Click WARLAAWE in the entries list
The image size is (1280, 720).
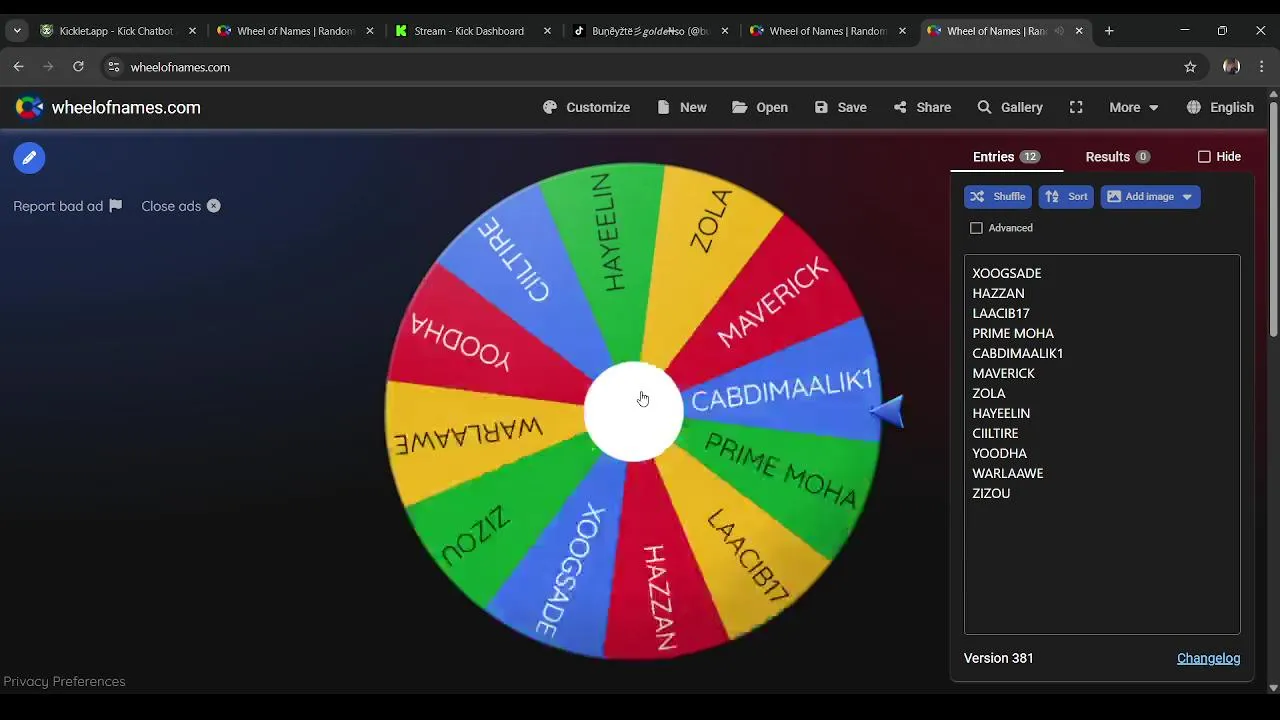[1007, 473]
